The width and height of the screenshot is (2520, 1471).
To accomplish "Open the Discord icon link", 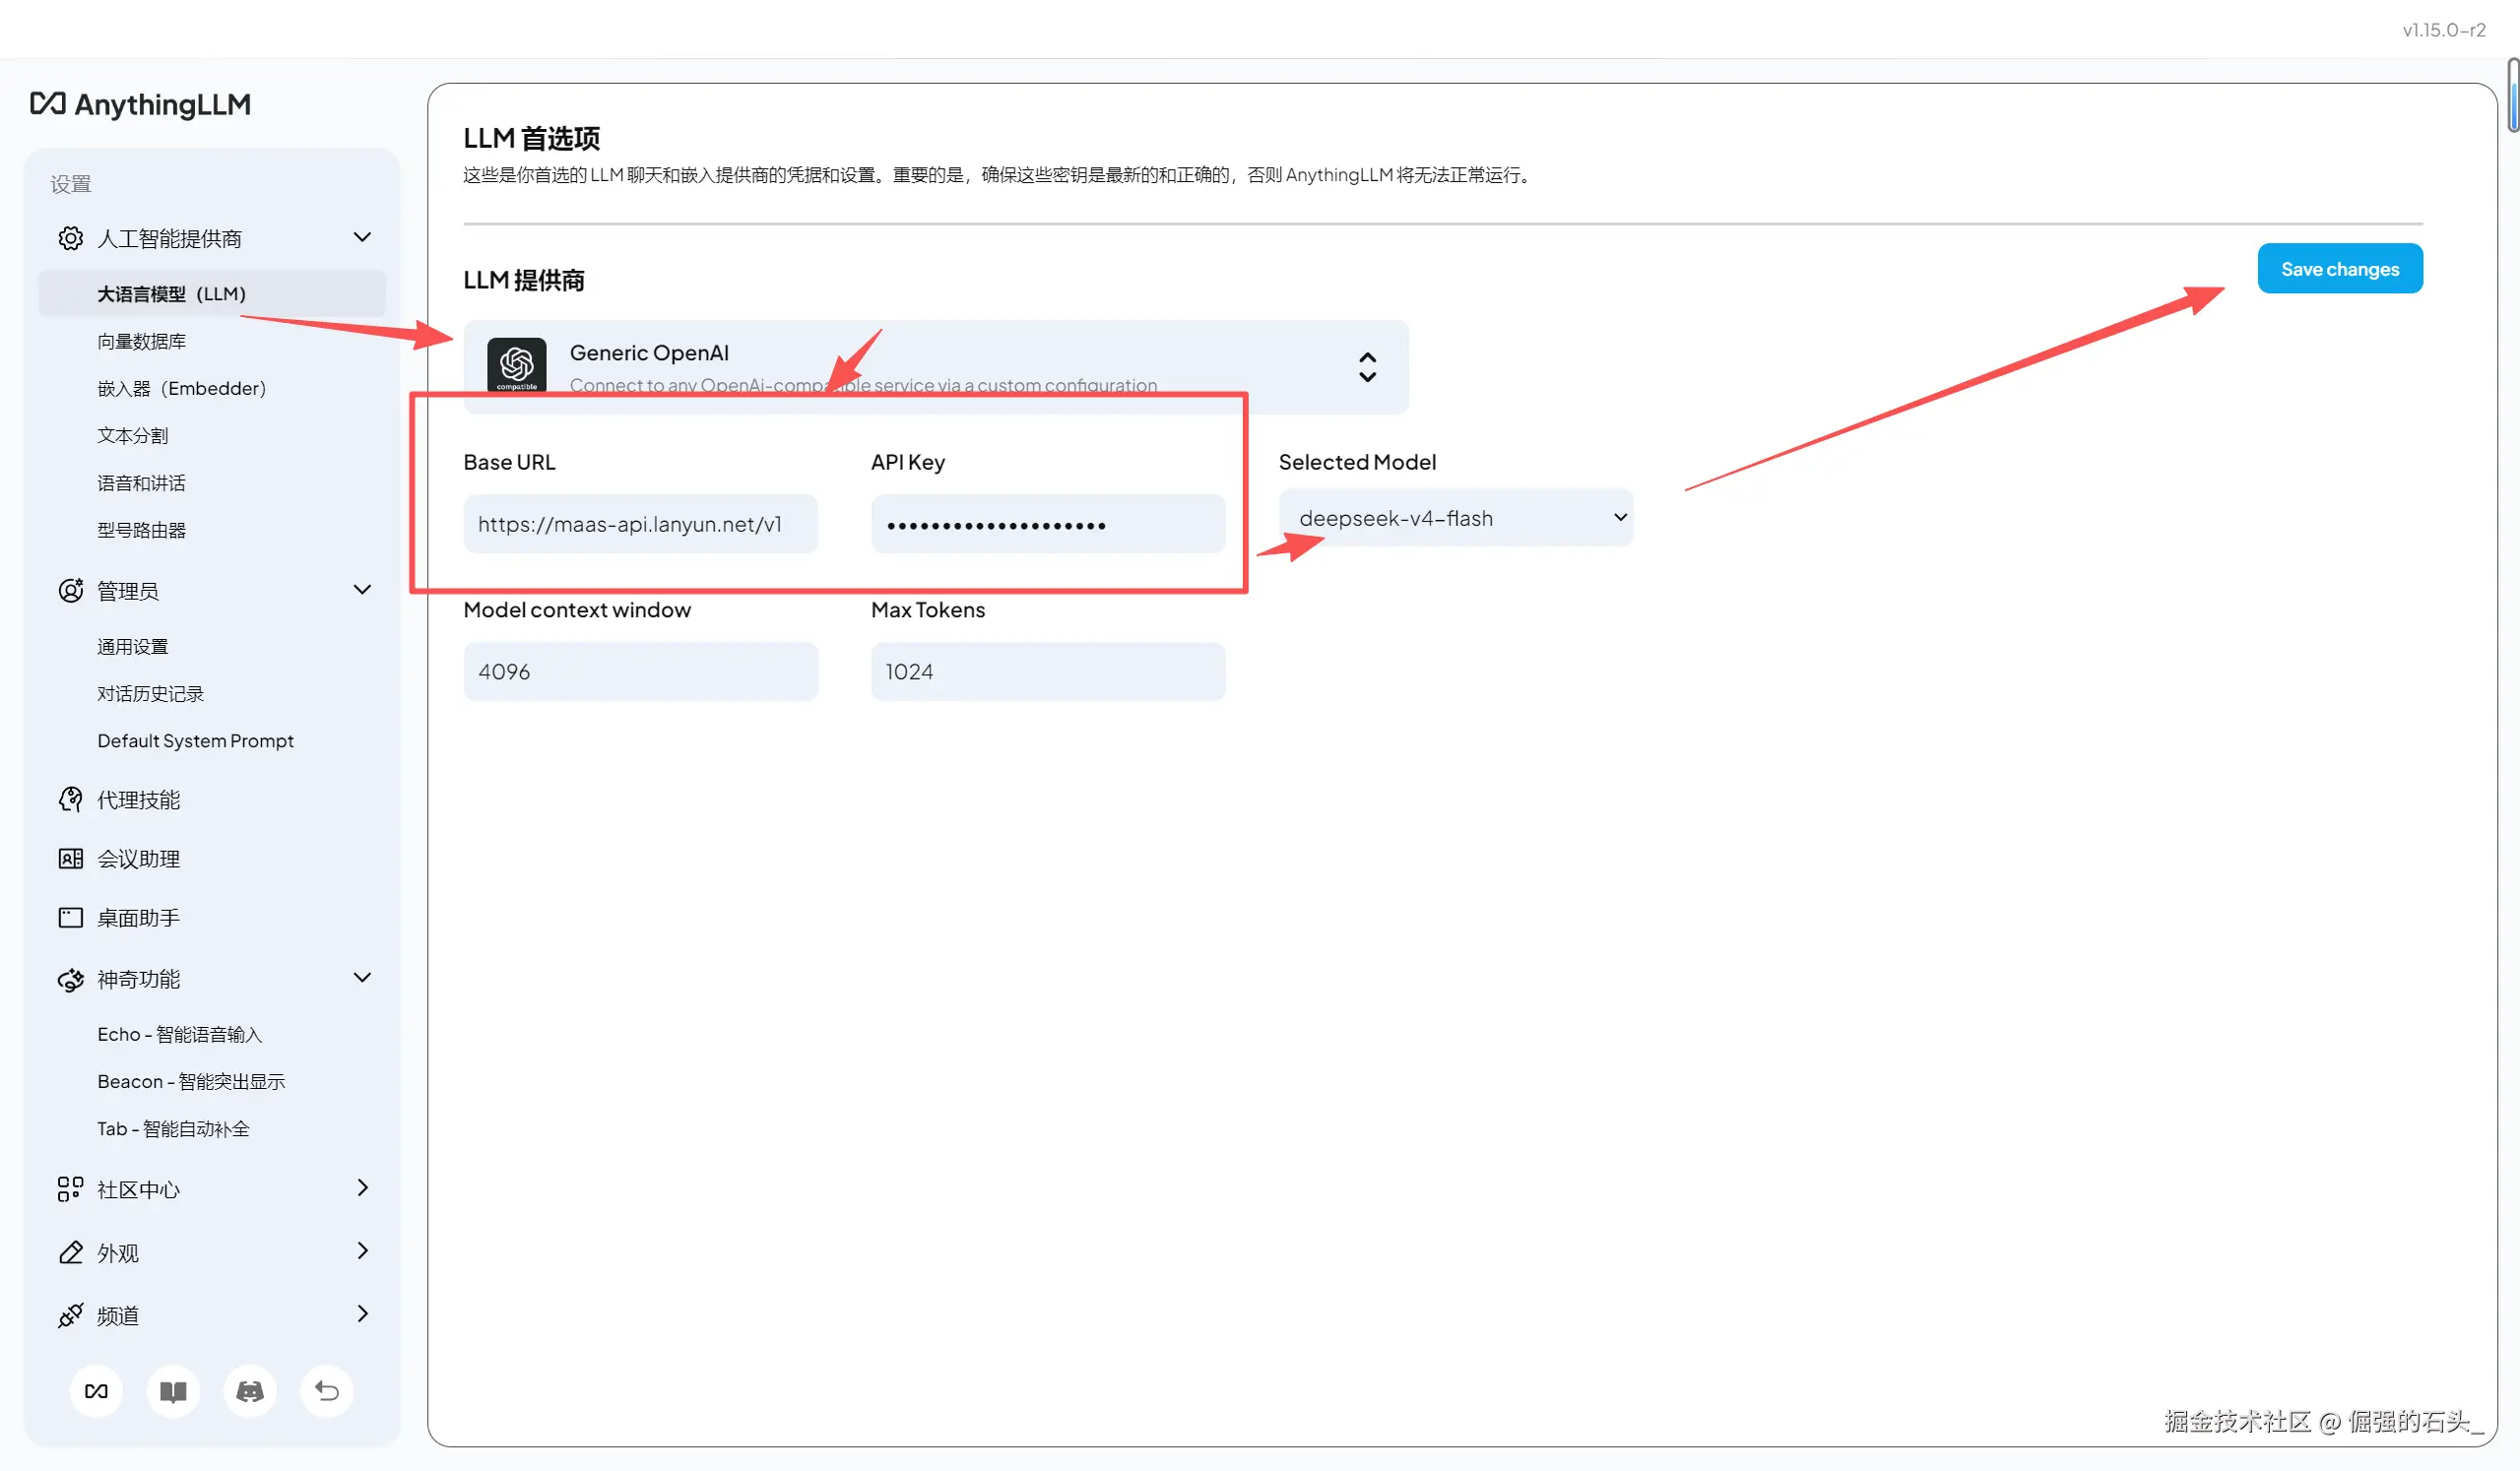I will pyautogui.click(x=250, y=1390).
